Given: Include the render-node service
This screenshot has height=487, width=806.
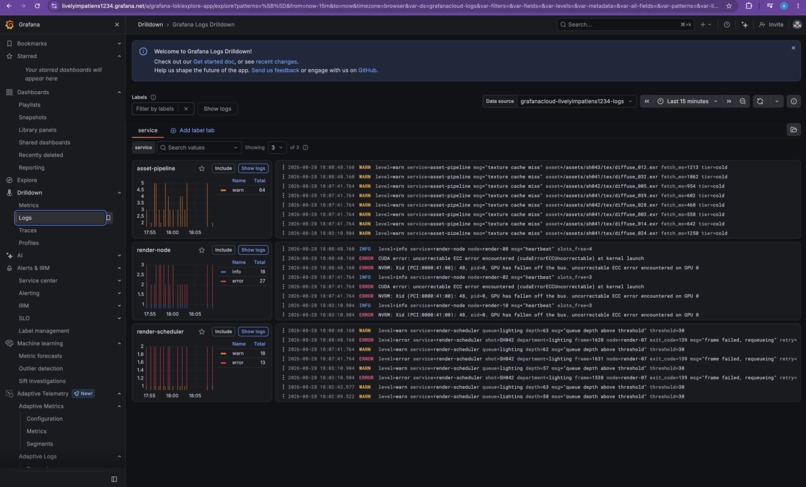Looking at the screenshot, I should click(223, 250).
